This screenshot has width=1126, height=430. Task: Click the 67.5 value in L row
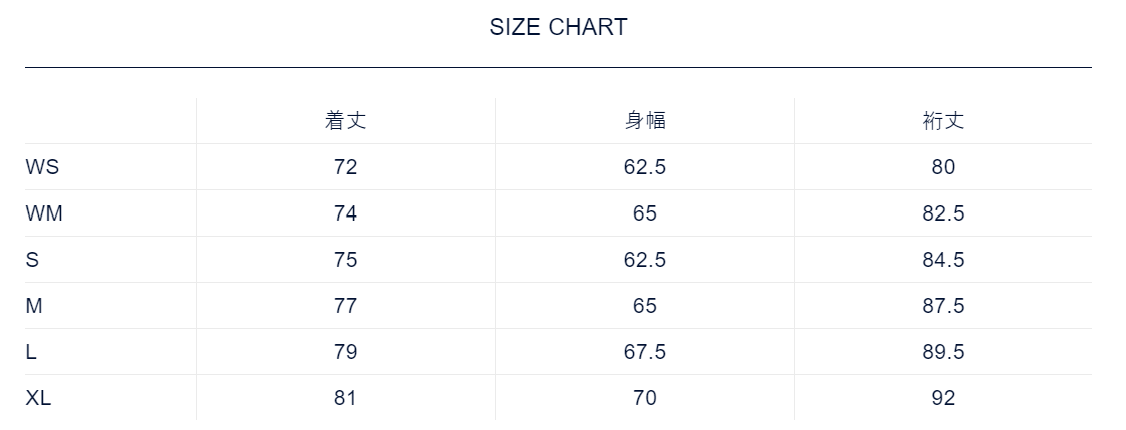644,351
